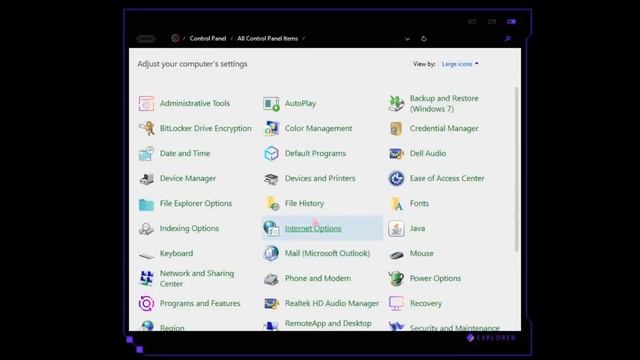Open the File History link

304,203
